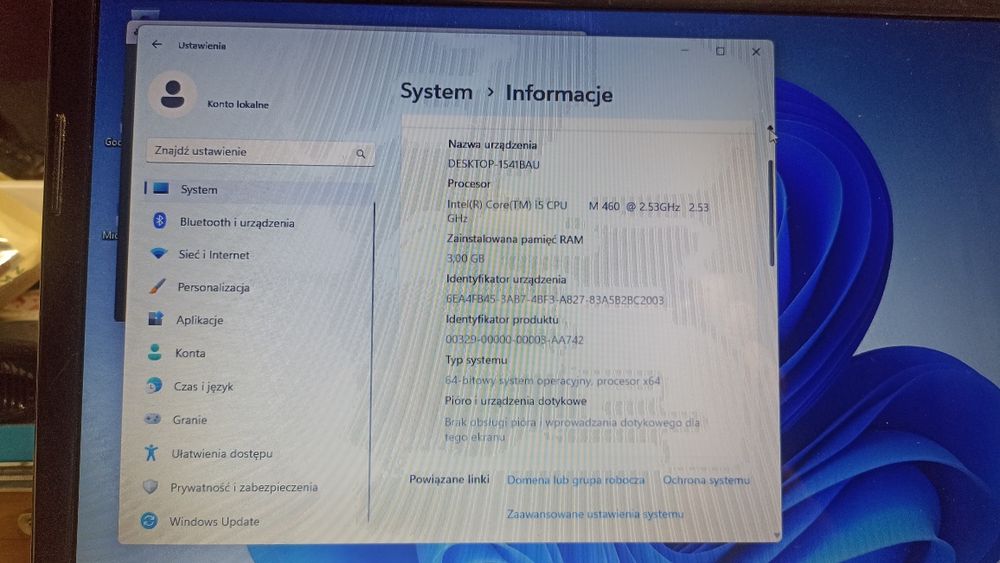
Task: Maximize the Ustawienia window
Action: click(x=720, y=51)
